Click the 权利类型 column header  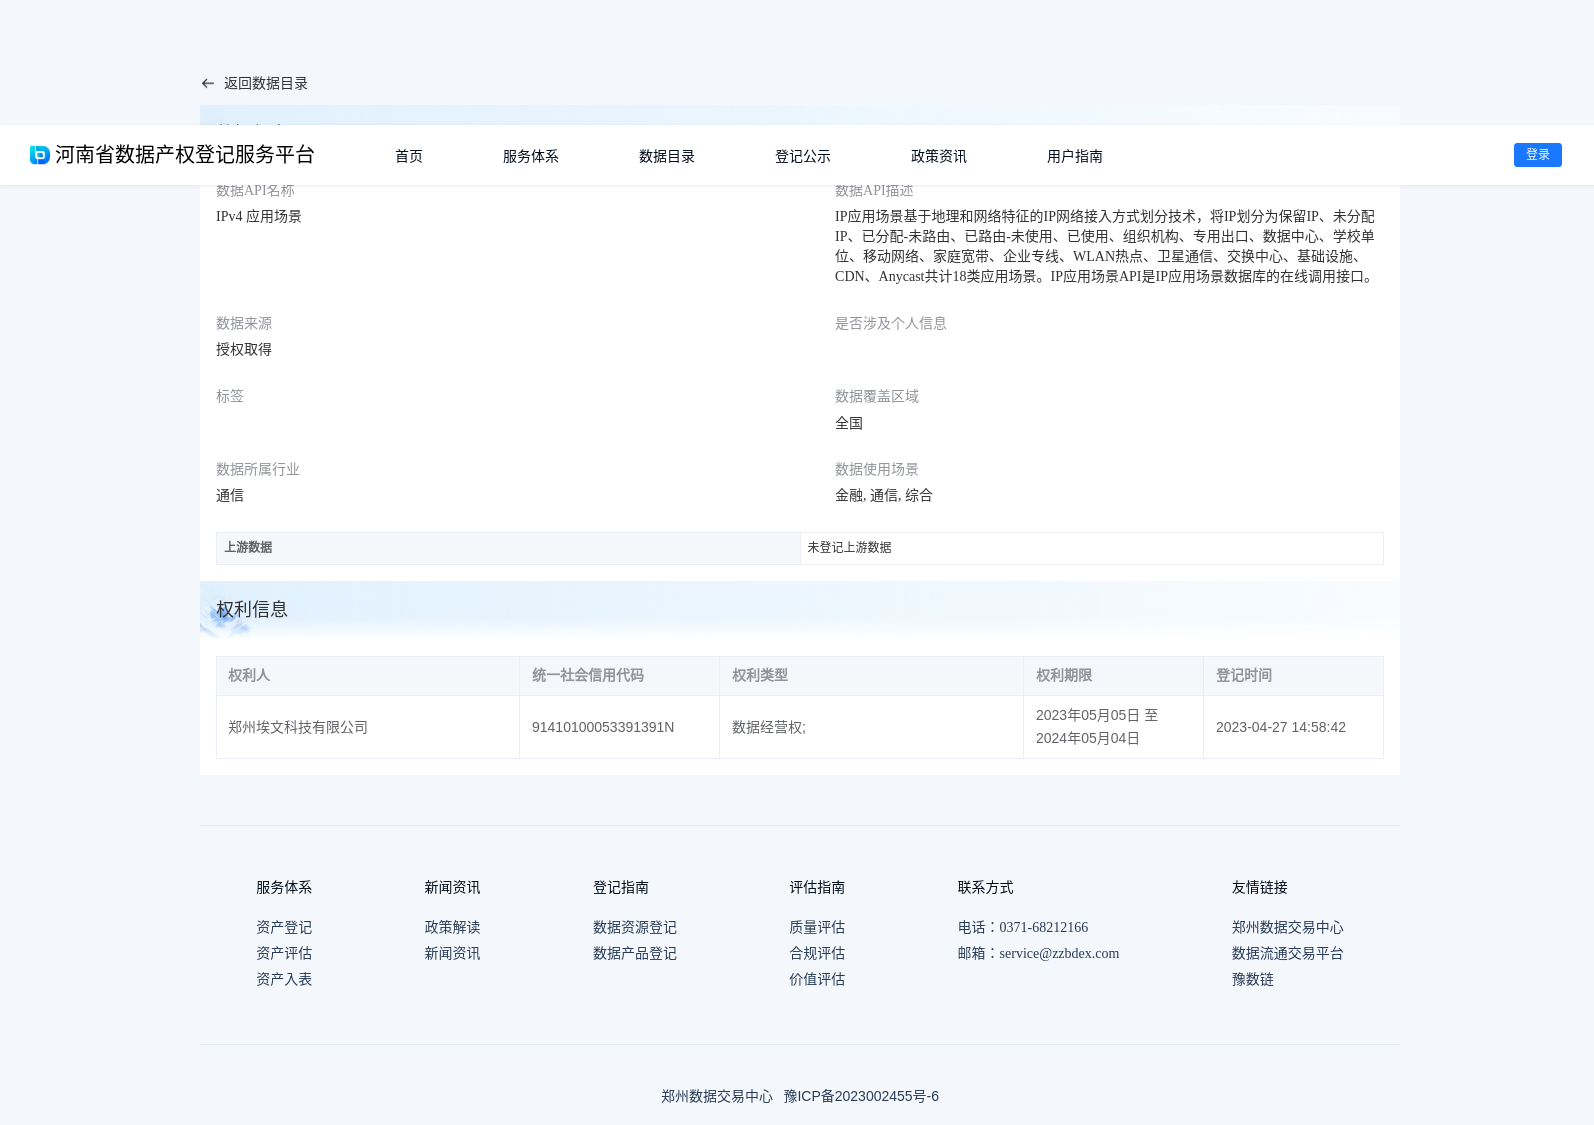[x=871, y=676]
